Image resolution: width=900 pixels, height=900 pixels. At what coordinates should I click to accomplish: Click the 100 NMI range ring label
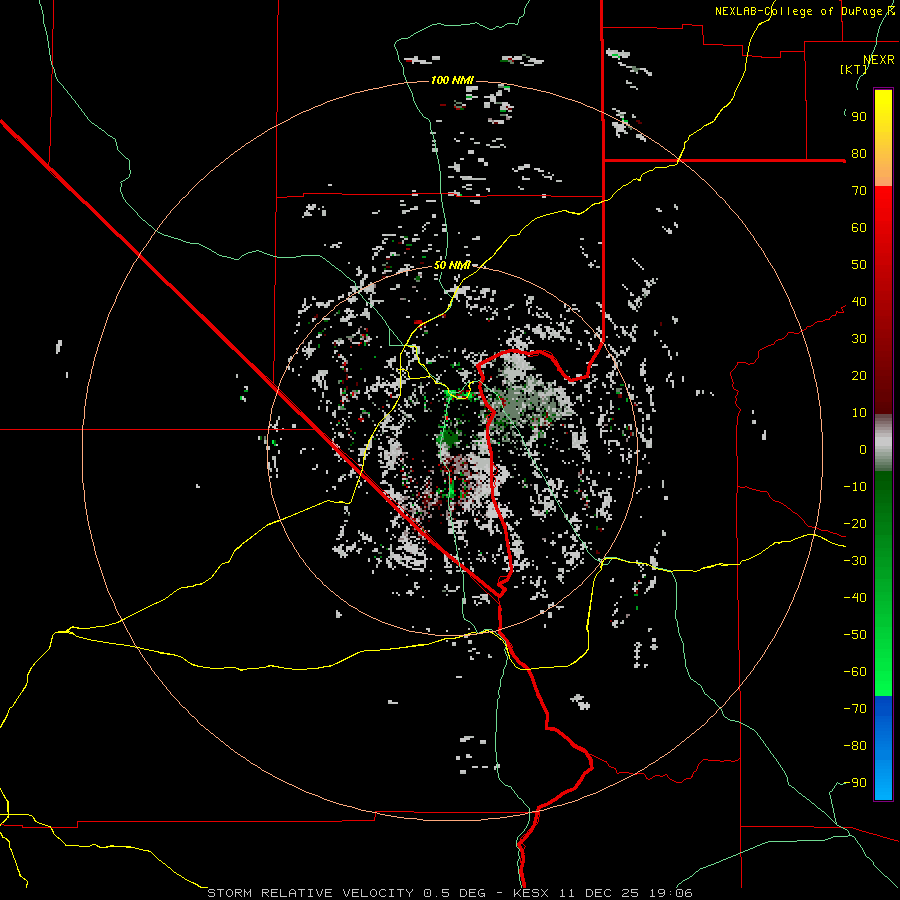coord(452,80)
